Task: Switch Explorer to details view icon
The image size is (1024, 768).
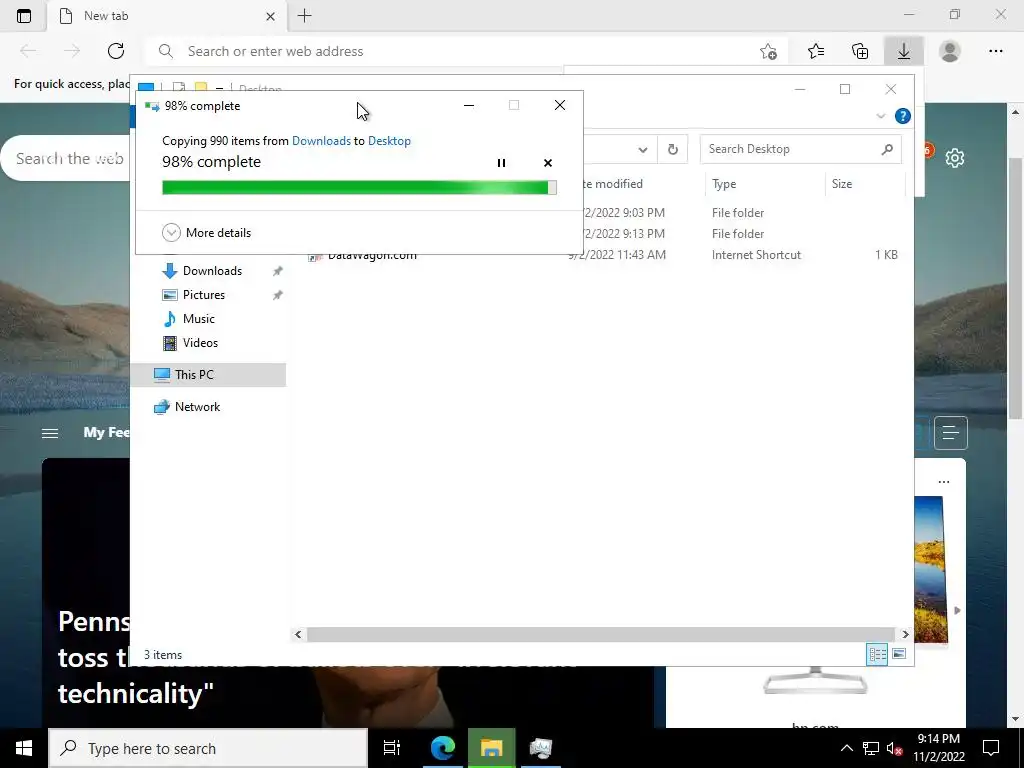Action: (877, 654)
